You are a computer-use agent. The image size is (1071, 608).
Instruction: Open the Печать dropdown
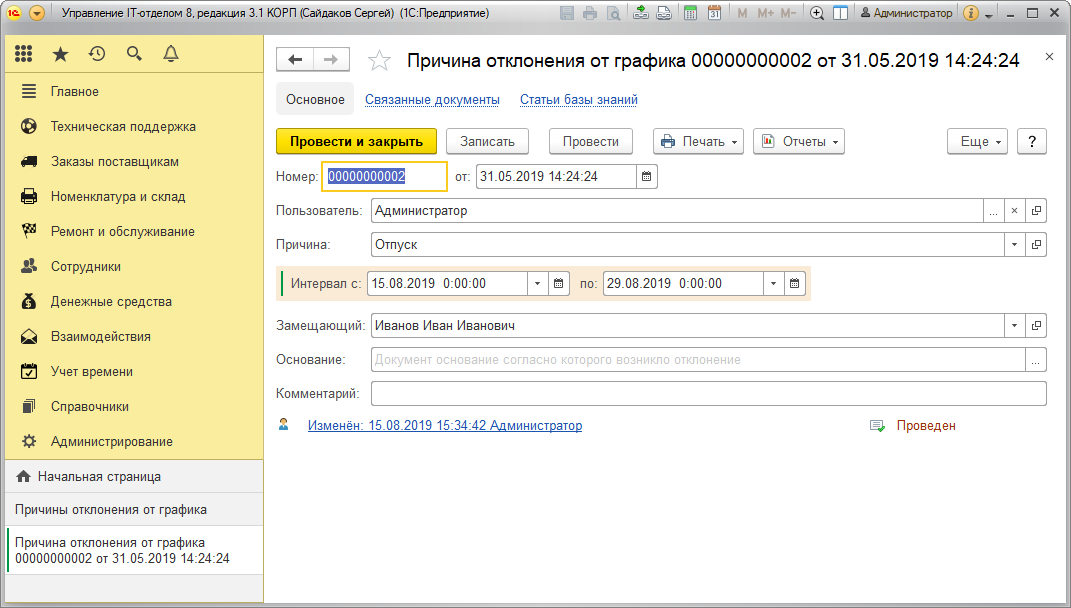[x=698, y=141]
